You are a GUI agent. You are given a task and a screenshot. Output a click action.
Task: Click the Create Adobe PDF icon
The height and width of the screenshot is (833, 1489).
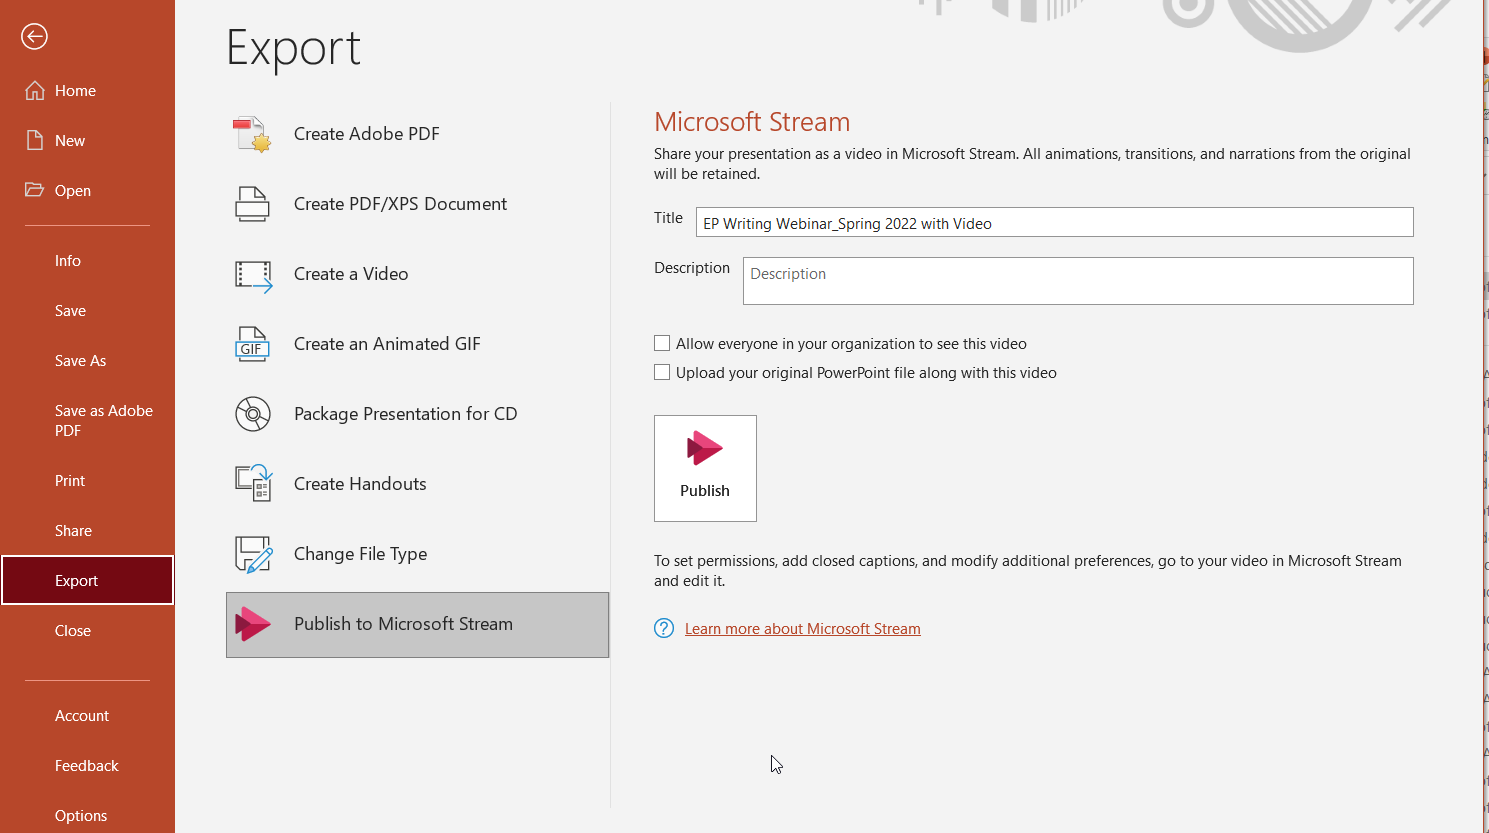click(x=252, y=134)
